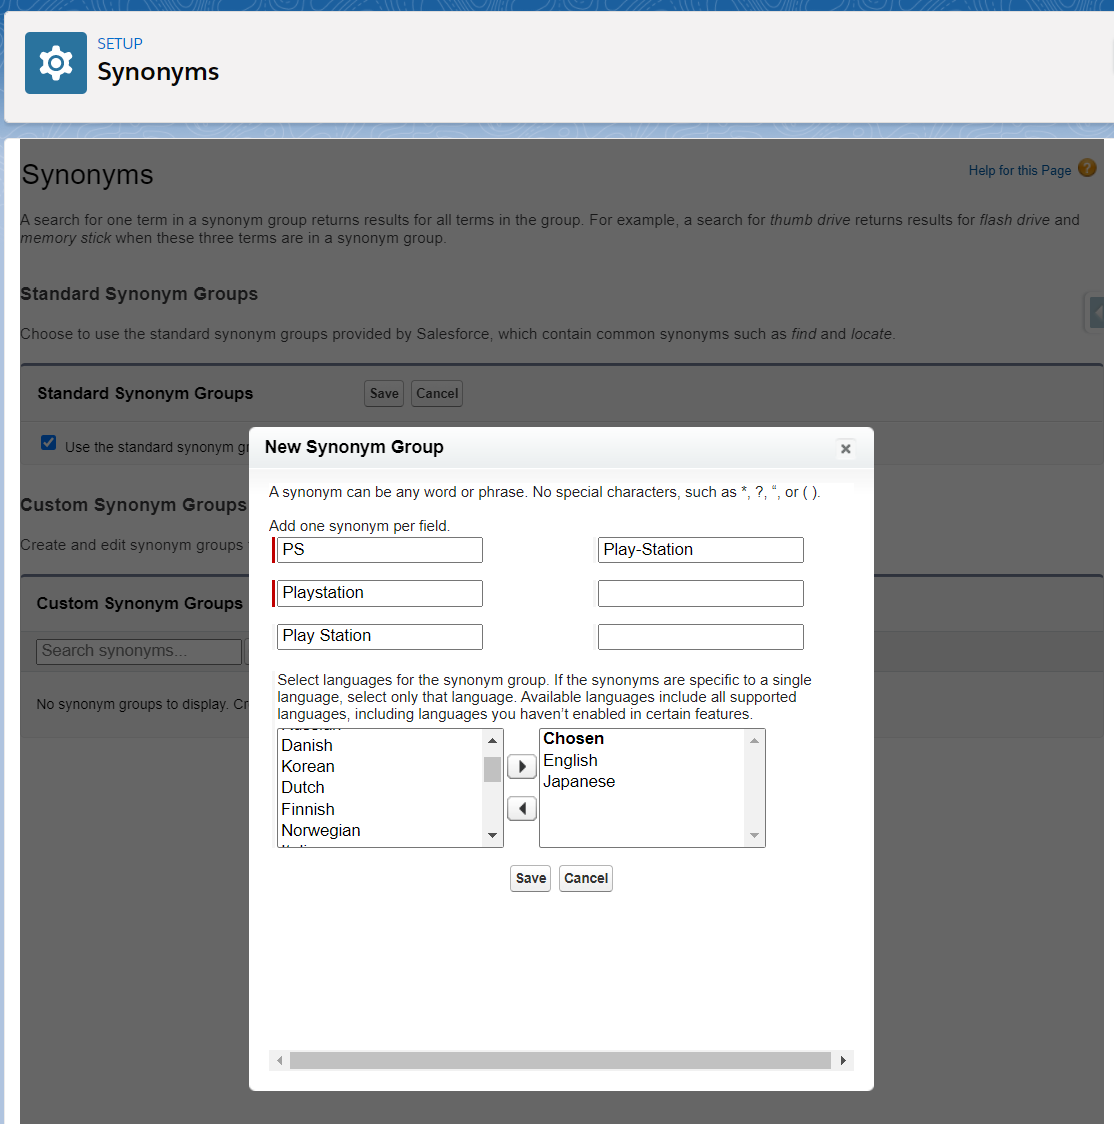The height and width of the screenshot is (1124, 1114).
Task: Click the Setup gear icon
Action: (56, 63)
